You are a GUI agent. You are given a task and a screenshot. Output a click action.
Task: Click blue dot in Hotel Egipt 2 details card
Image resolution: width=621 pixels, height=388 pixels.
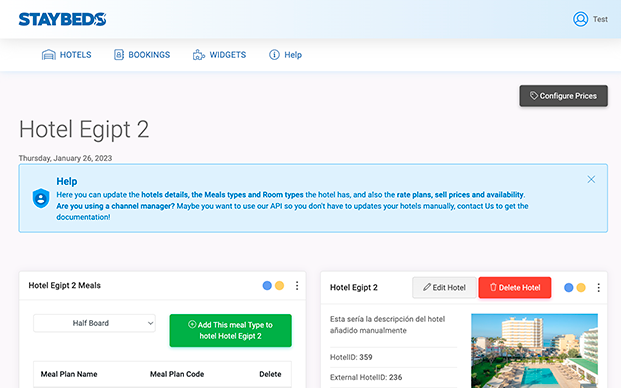pos(568,287)
